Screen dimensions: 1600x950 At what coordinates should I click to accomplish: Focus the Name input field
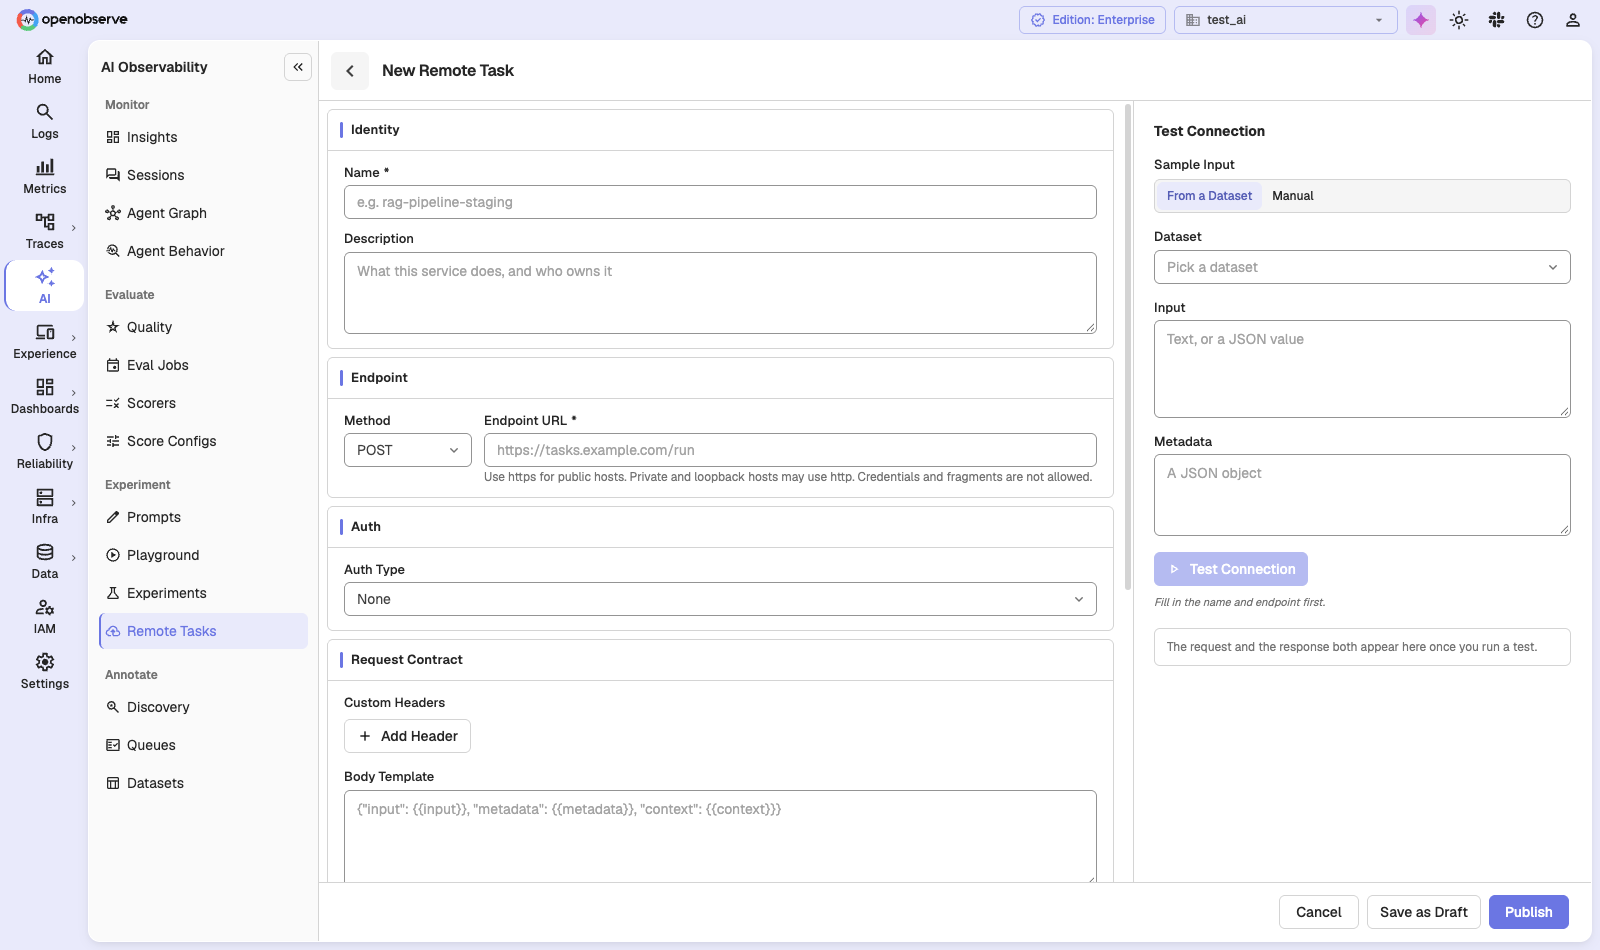[720, 202]
